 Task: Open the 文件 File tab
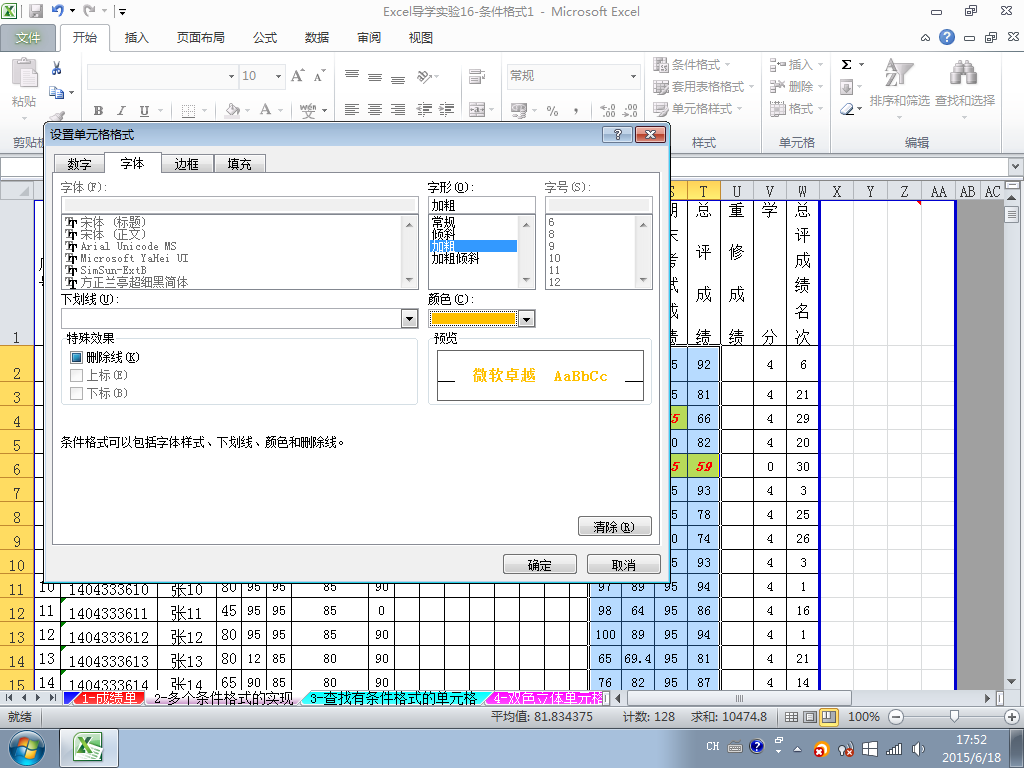tap(28, 38)
